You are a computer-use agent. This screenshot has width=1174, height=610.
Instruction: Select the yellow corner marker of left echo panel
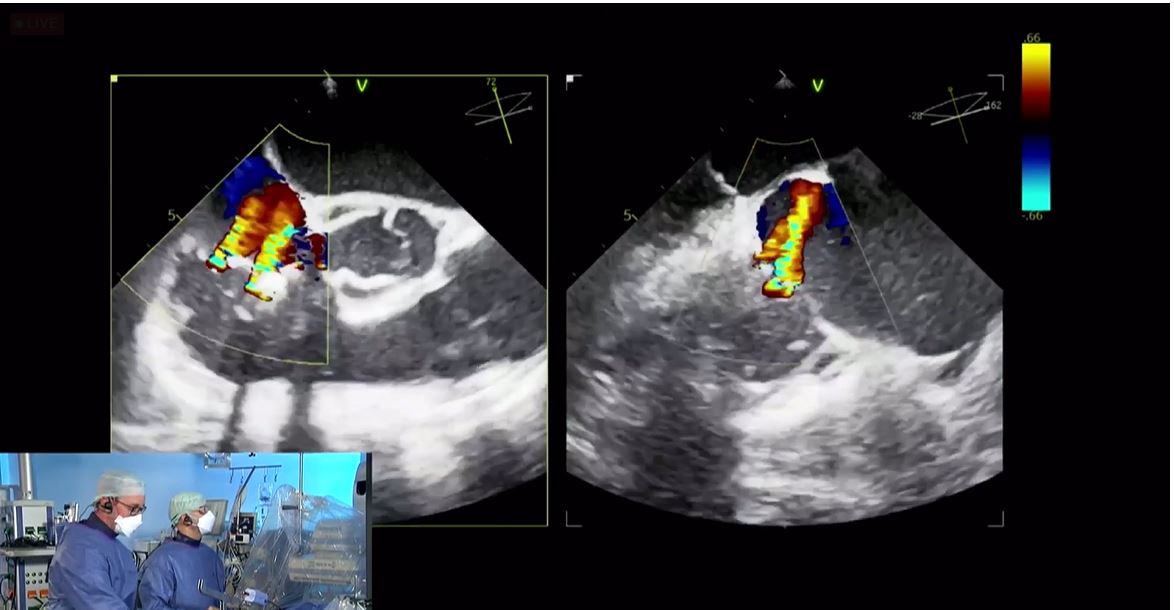[x=115, y=79]
